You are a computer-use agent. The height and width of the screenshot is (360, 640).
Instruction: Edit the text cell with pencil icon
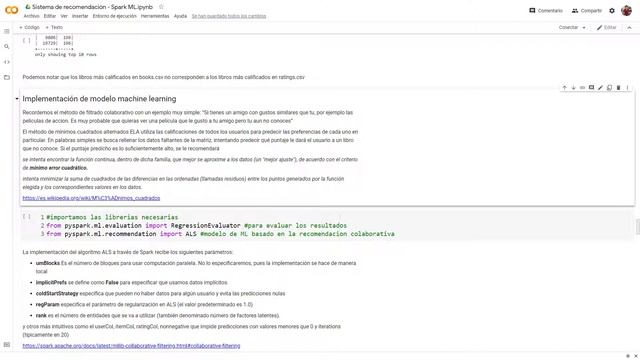(600, 88)
